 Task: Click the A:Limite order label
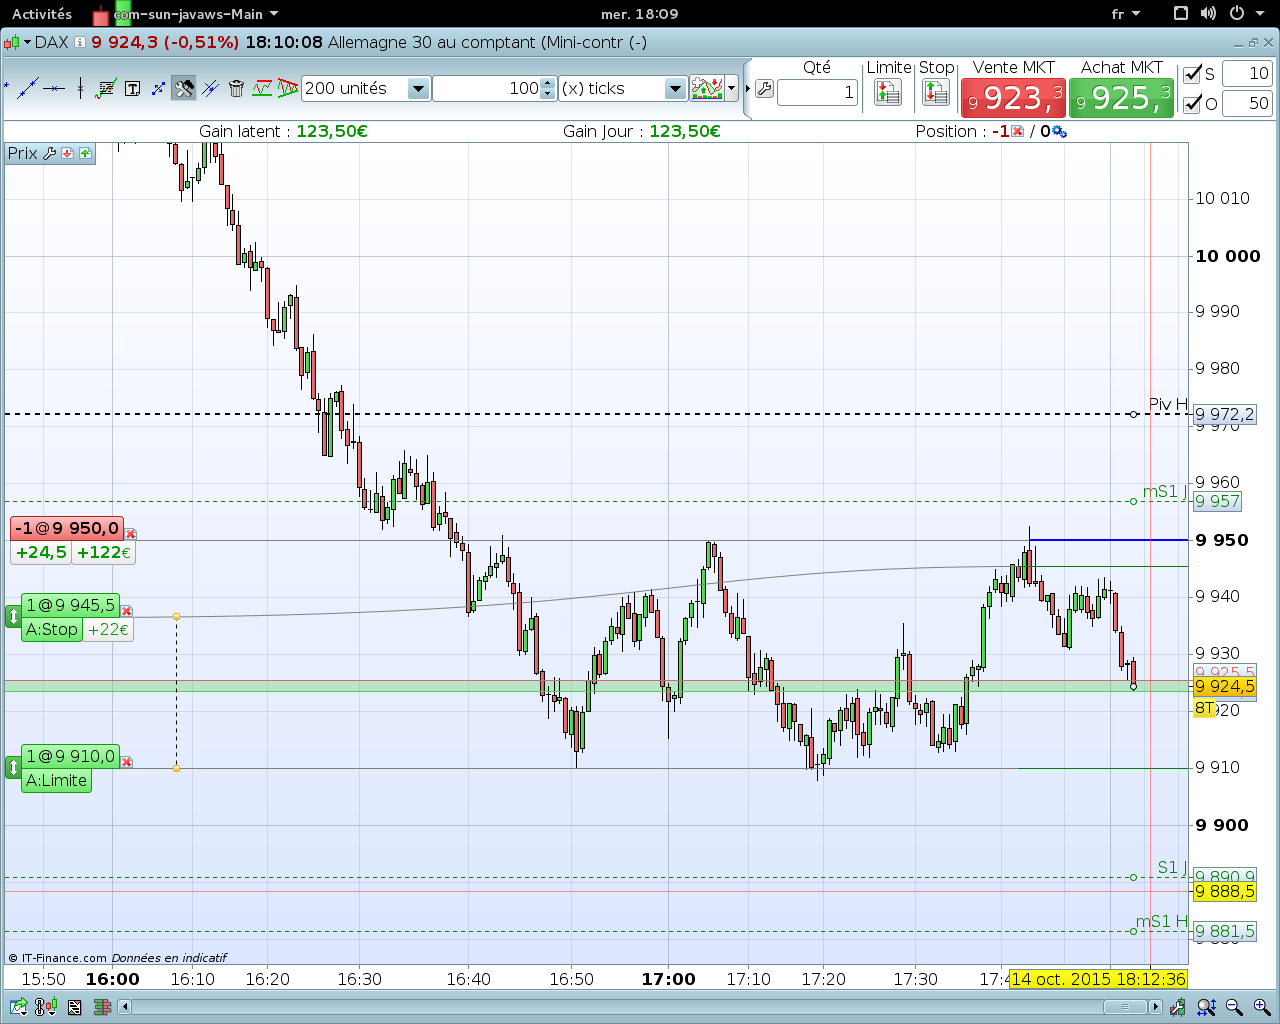pyautogui.click(x=57, y=781)
